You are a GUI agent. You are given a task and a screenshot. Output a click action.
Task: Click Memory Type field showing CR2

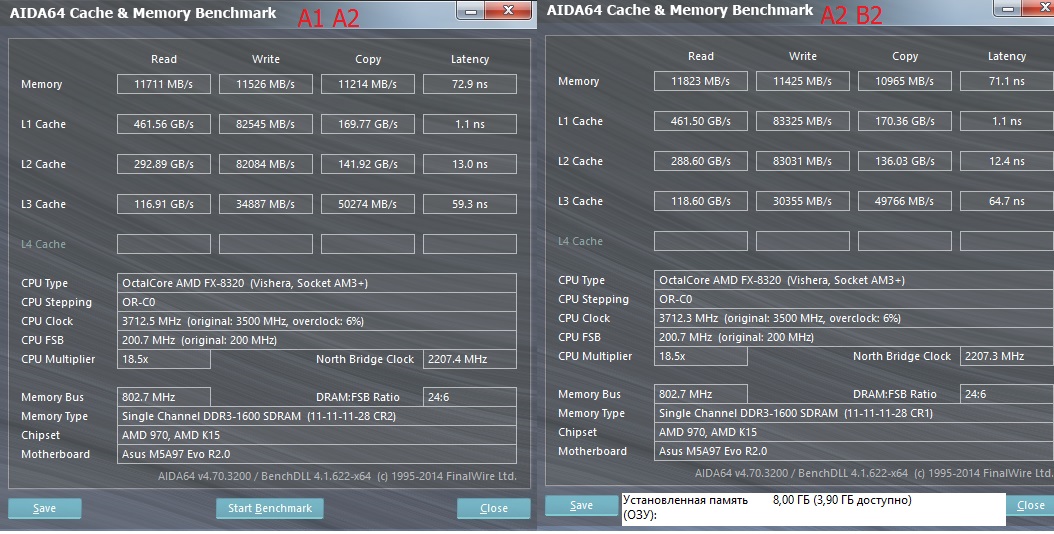tap(317, 416)
